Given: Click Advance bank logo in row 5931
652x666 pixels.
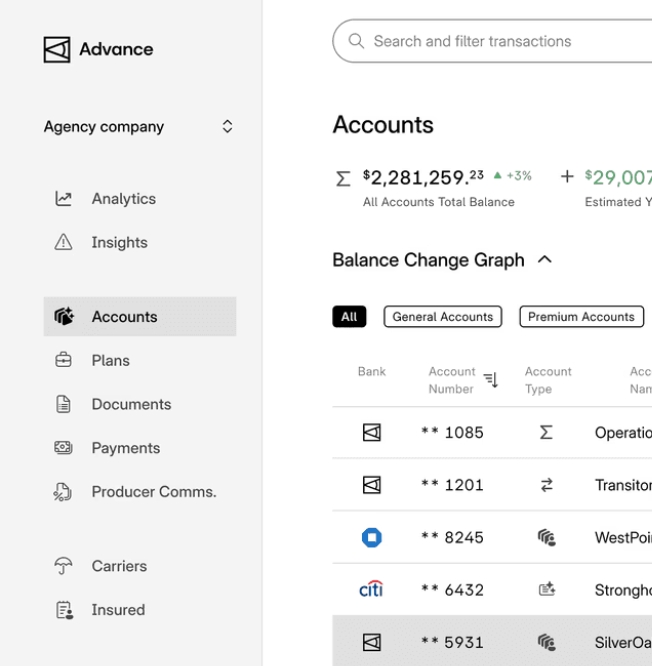Looking at the screenshot, I should click(x=372, y=642).
